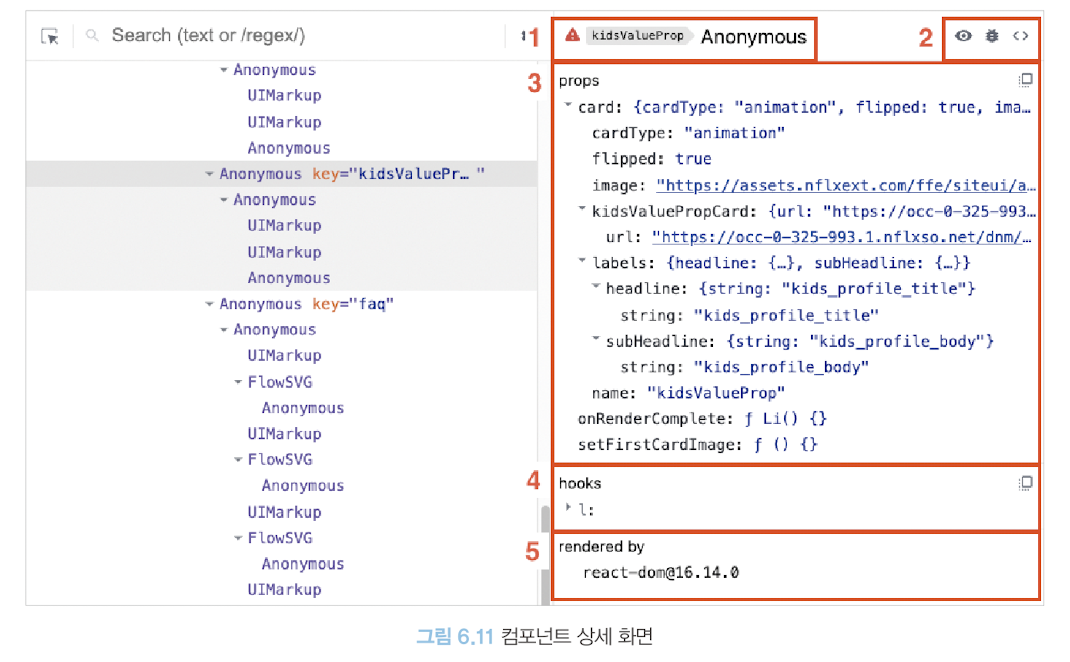This screenshot has width=1070, height=662.
Task: Click the flipped true value
Action: (693, 159)
